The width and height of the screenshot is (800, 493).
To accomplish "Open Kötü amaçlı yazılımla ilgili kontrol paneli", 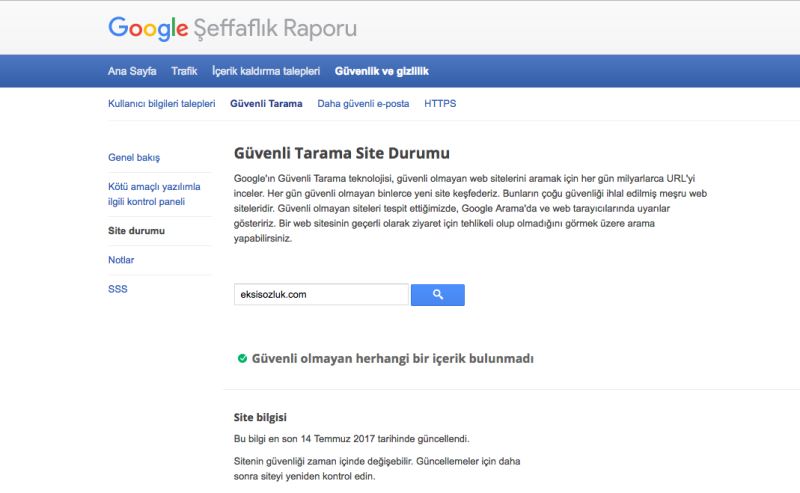I will coord(154,194).
